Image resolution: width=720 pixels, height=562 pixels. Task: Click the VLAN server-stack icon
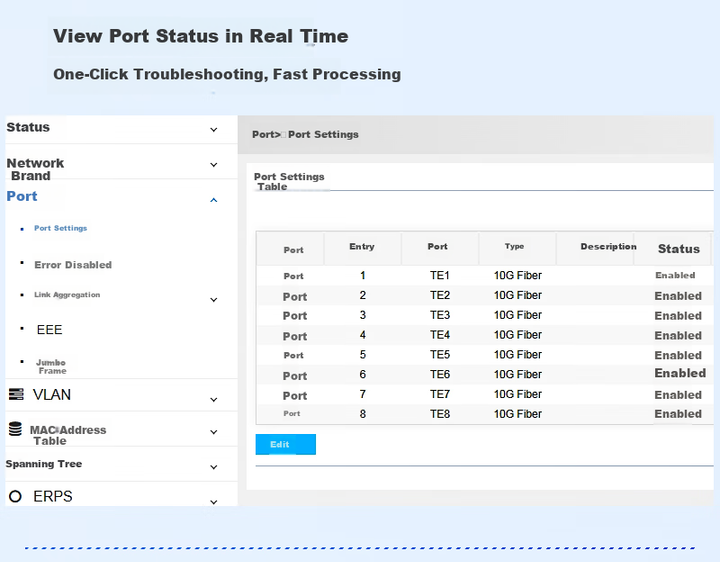pos(16,394)
